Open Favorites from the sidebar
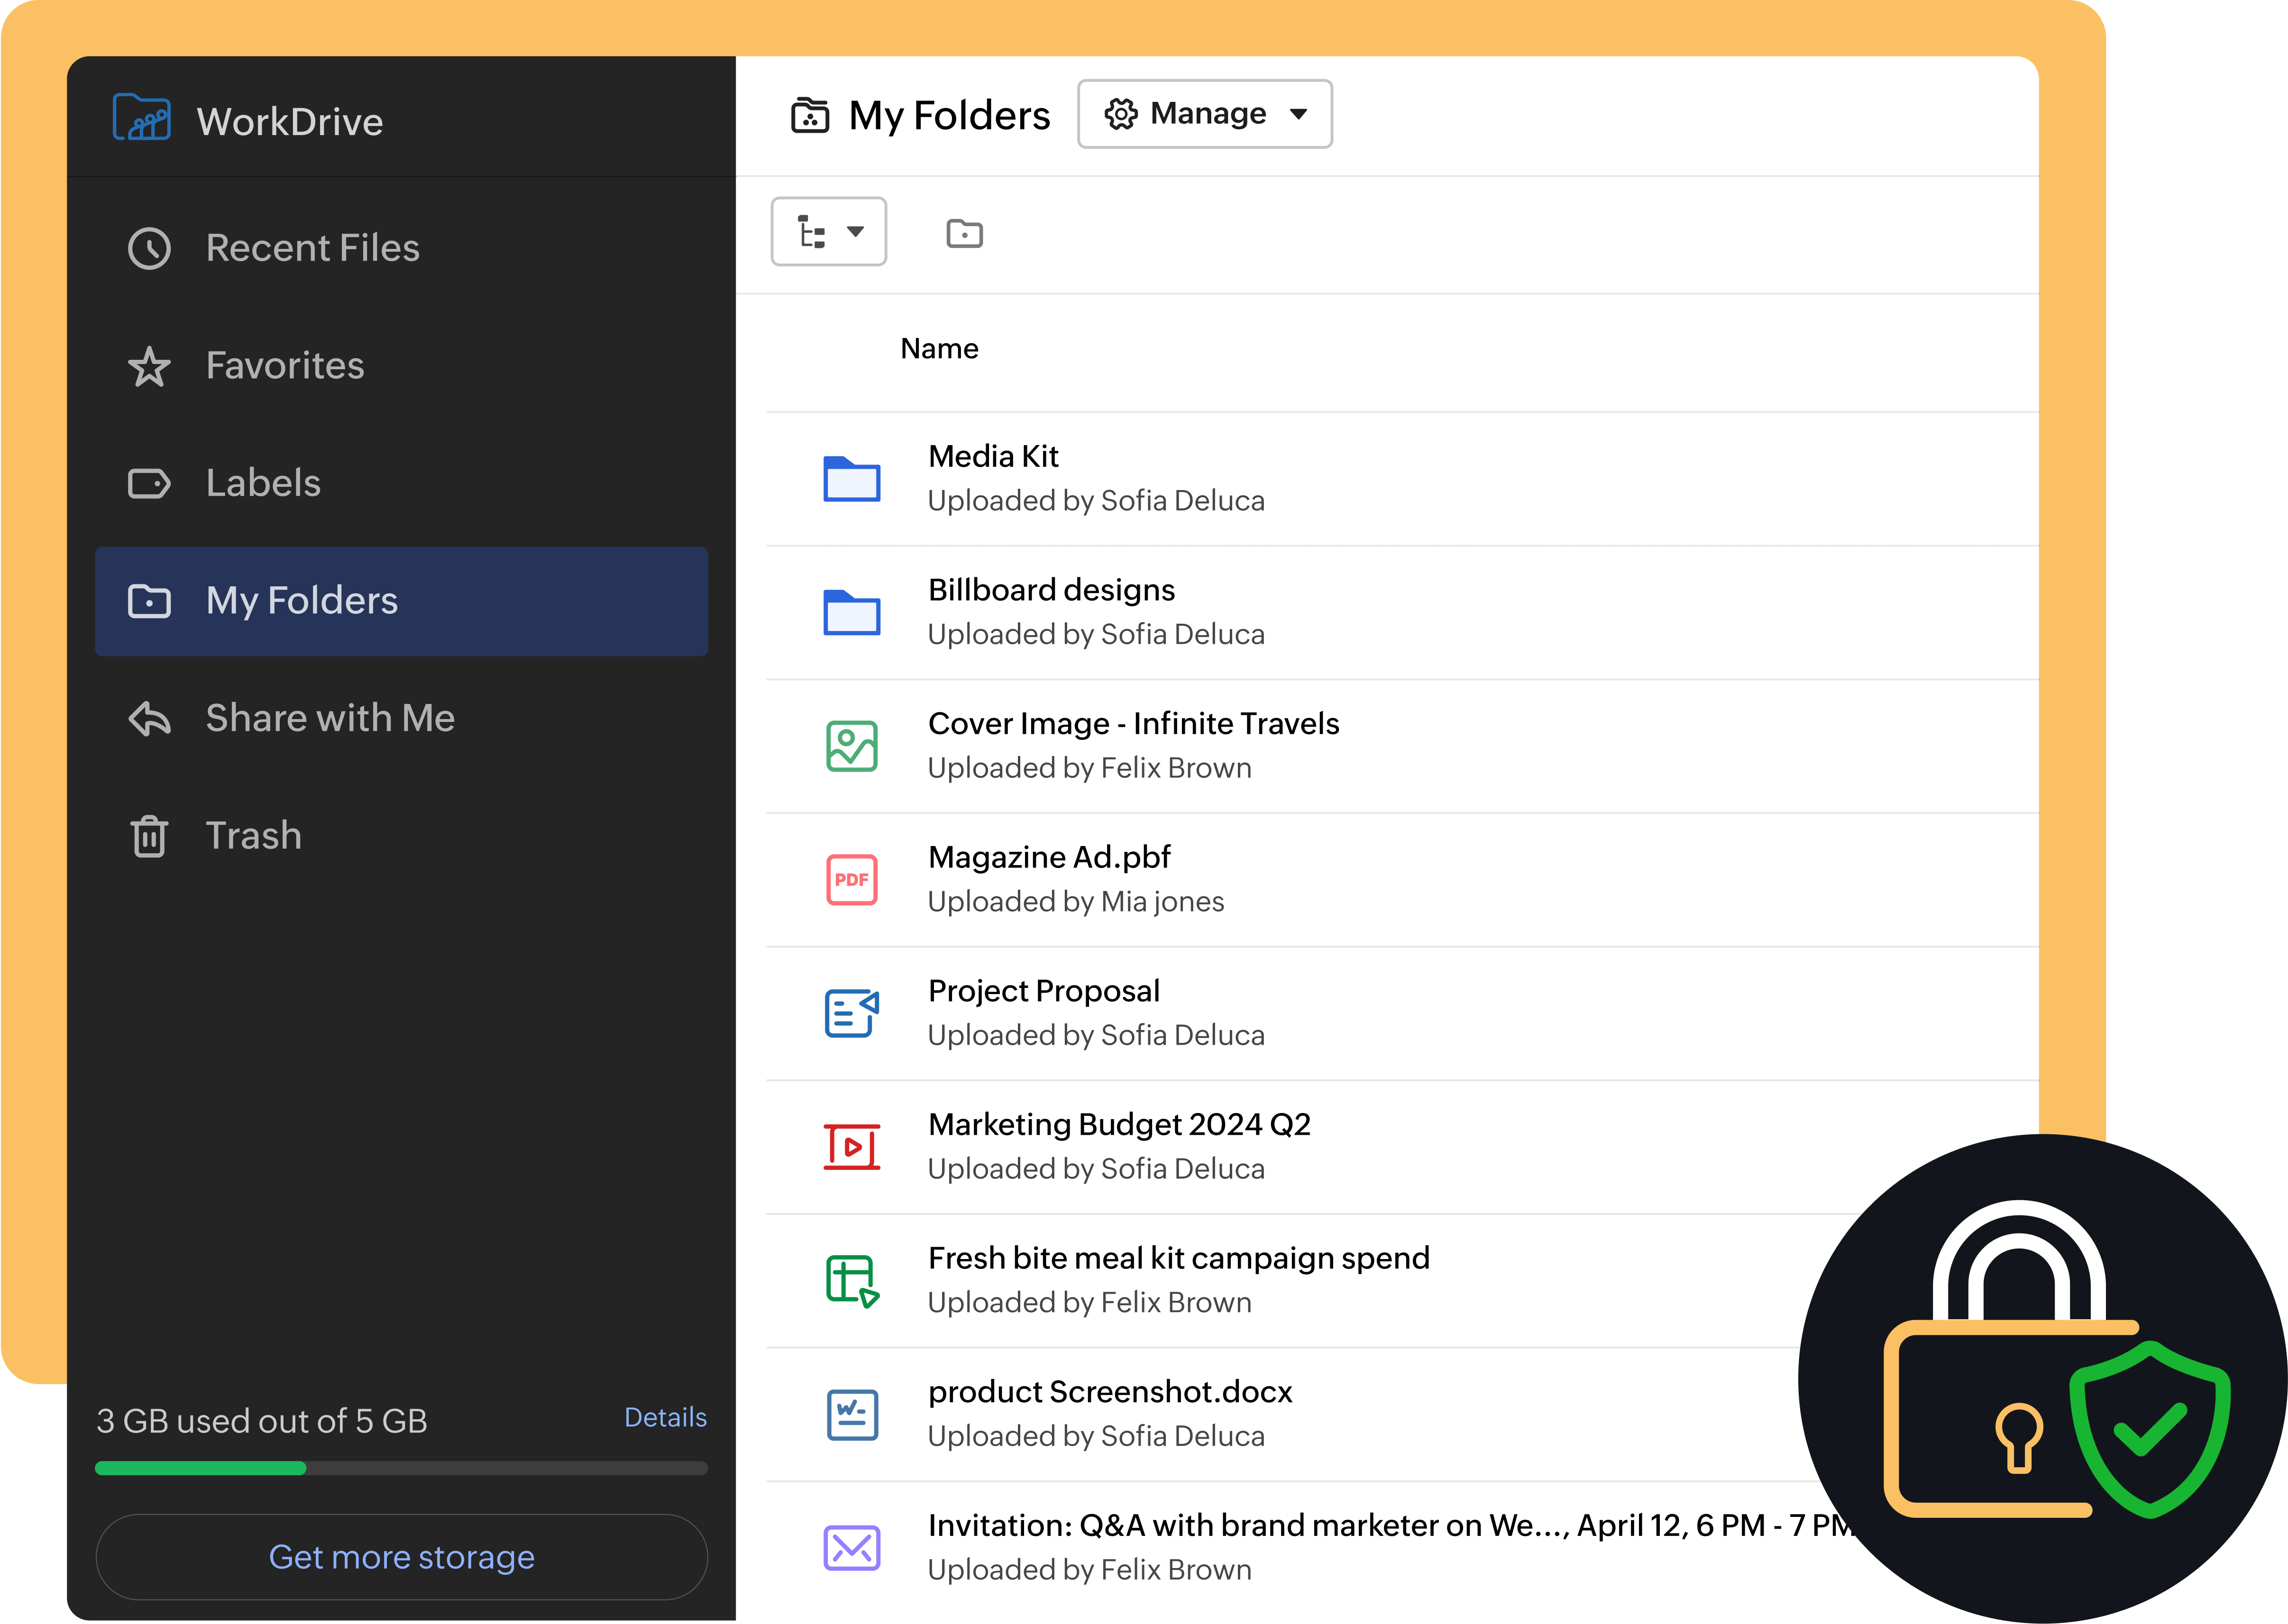The width and height of the screenshot is (2288, 1624). 284,366
